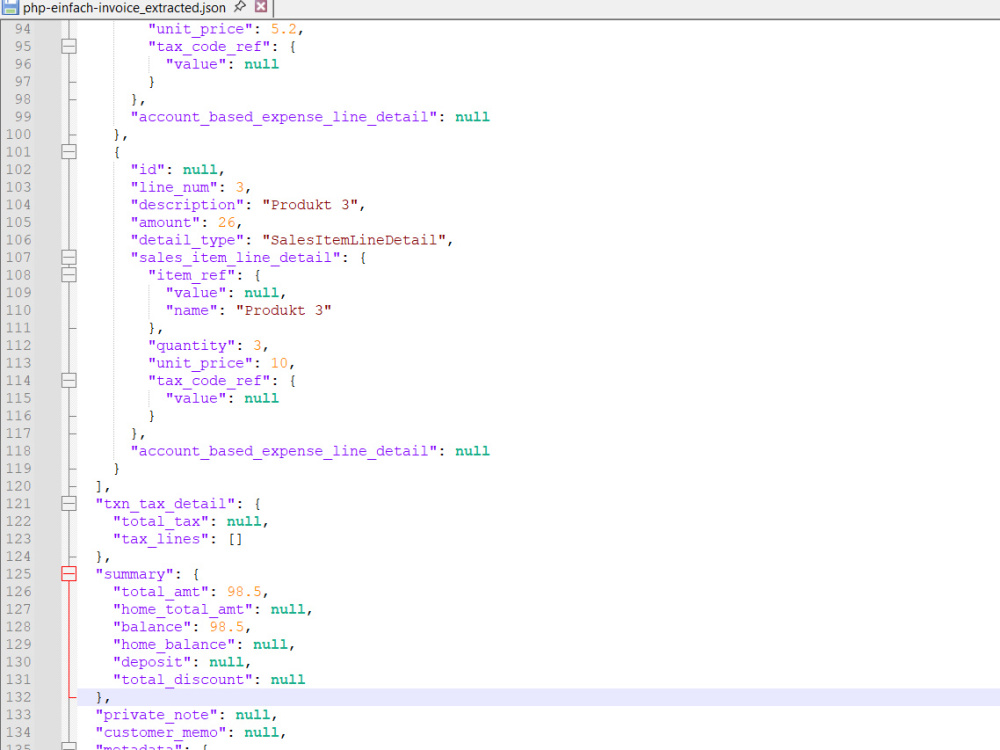Click the "total_discount" key
This screenshot has height=750, width=1000.
click(183, 680)
